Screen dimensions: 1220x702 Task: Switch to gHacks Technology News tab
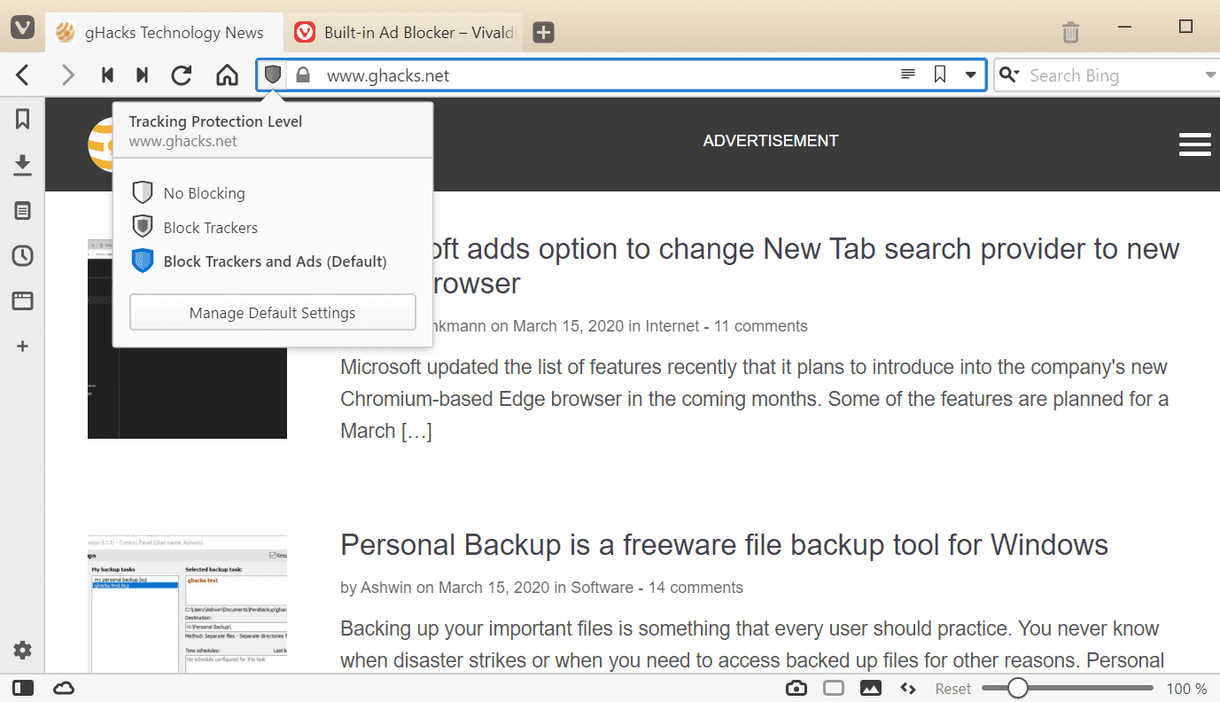(x=165, y=33)
